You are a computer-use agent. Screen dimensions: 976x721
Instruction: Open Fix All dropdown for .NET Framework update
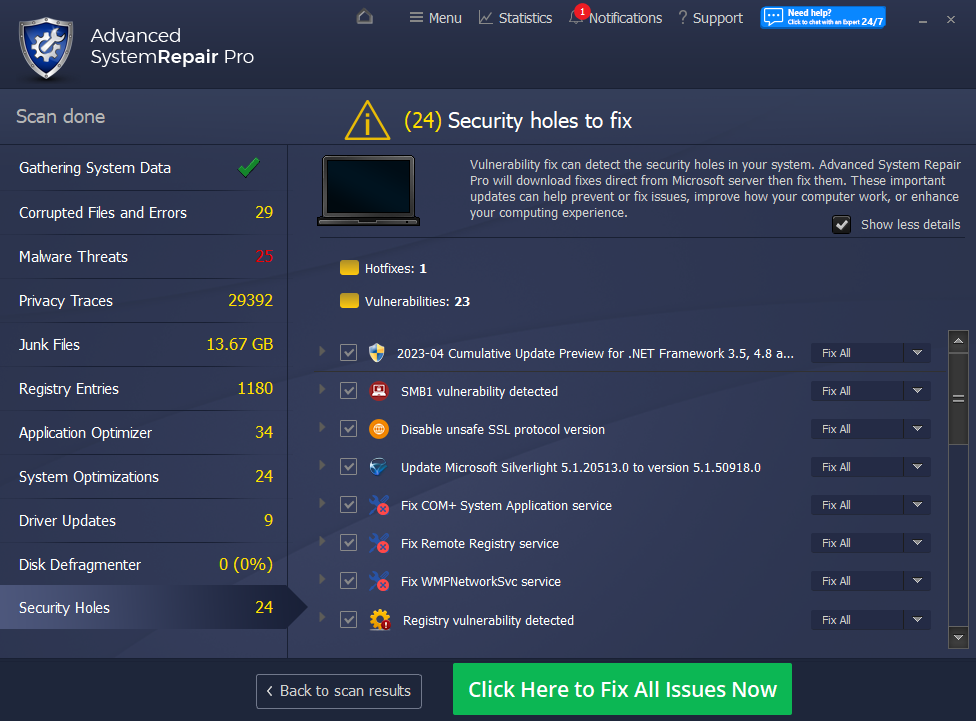917,353
